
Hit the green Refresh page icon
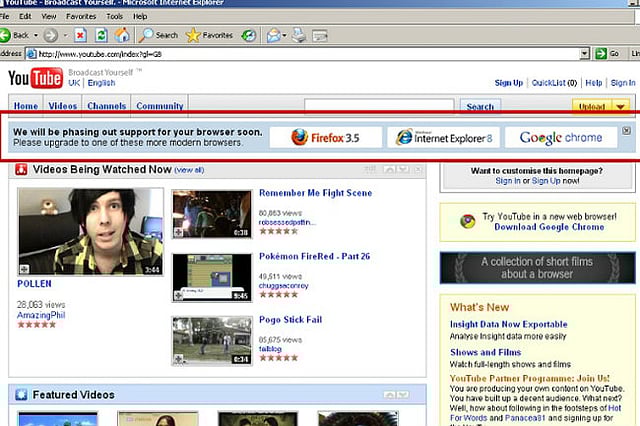(x=101, y=35)
